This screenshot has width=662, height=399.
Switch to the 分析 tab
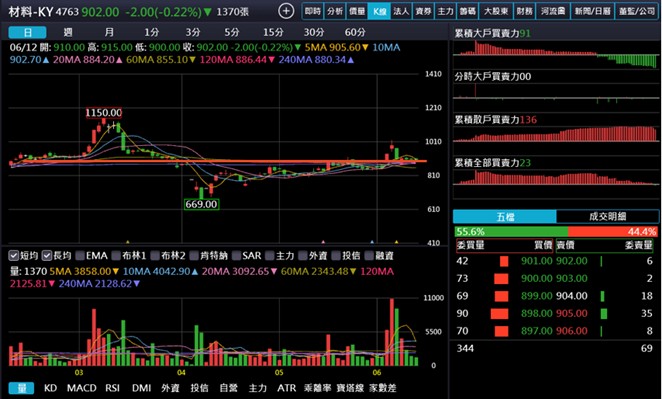[x=335, y=11]
